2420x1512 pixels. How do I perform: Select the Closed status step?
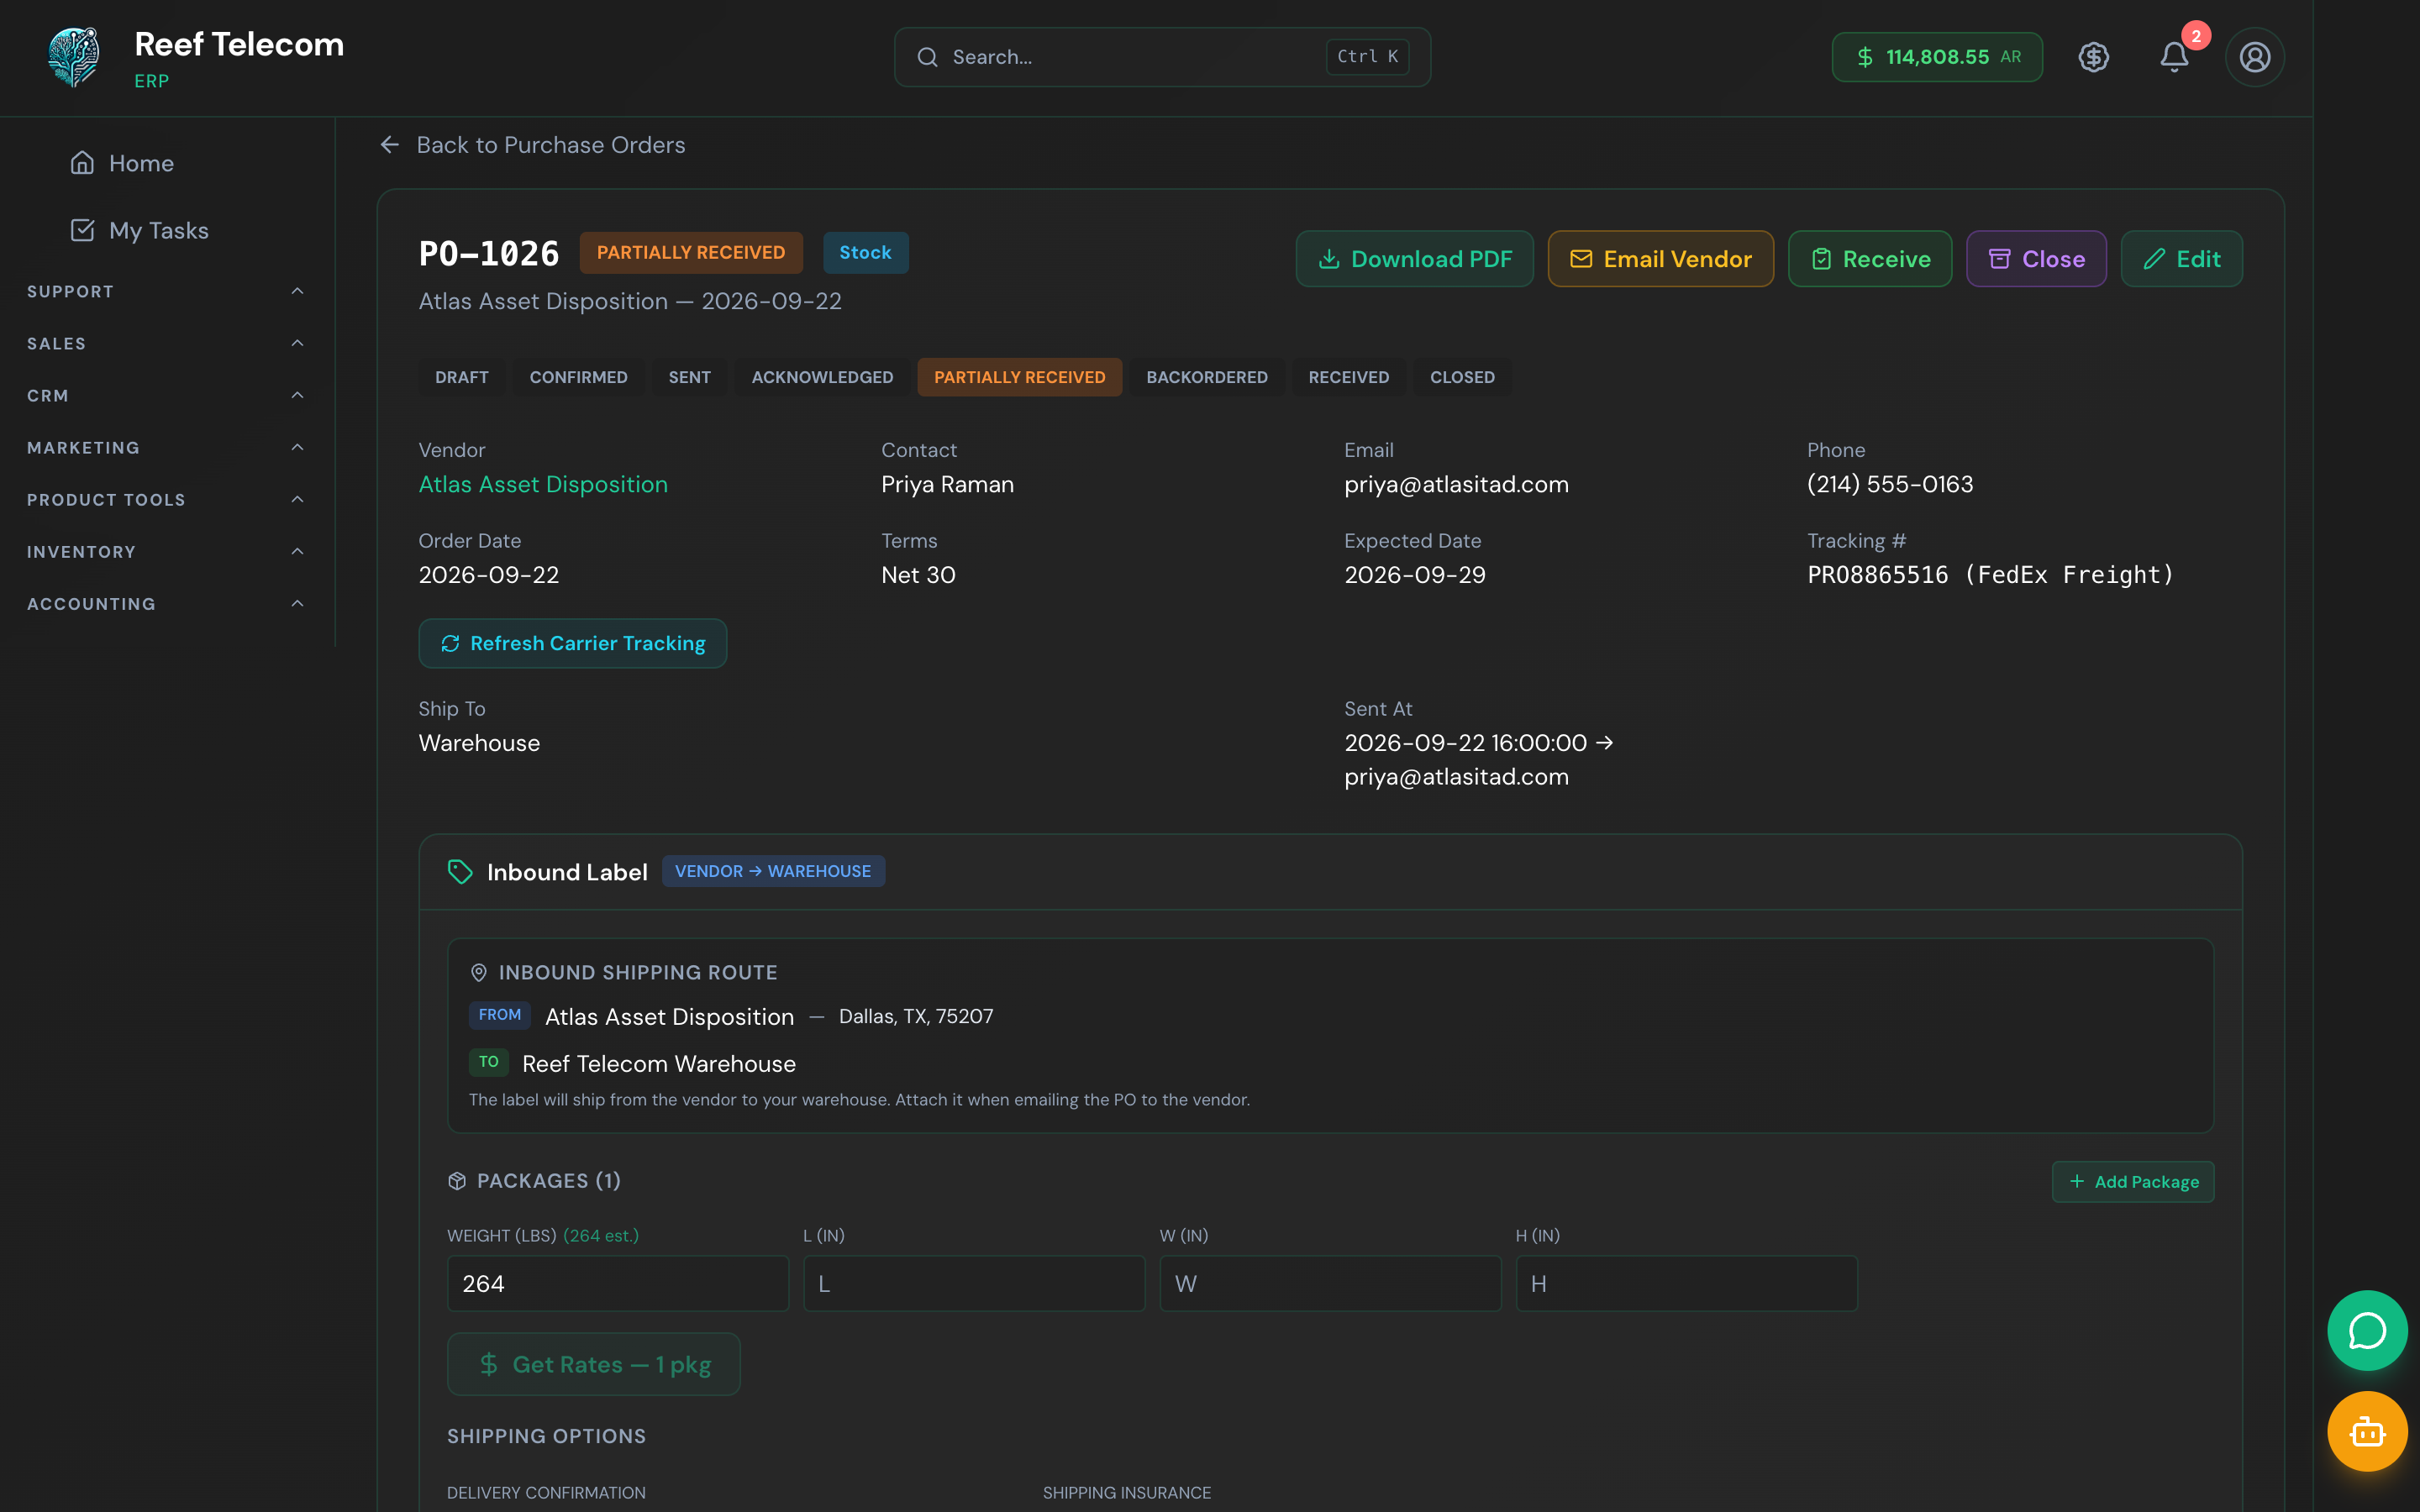(1462, 377)
